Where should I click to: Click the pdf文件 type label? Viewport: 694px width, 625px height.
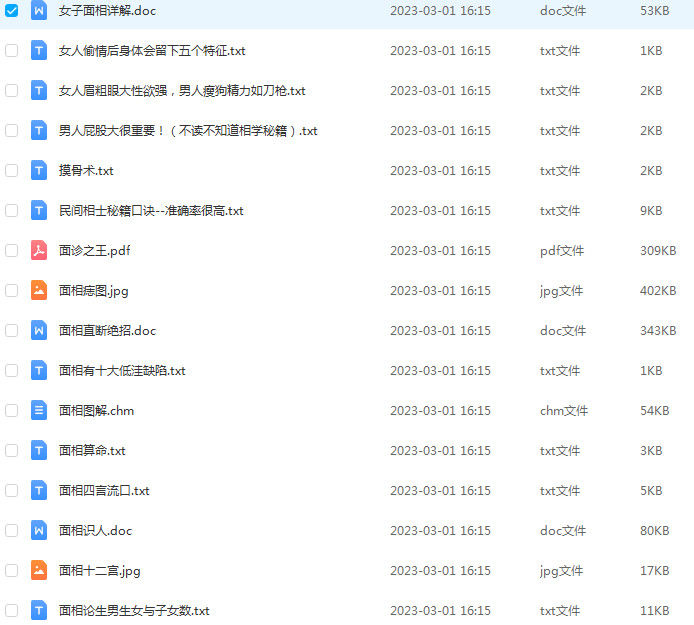[562, 251]
